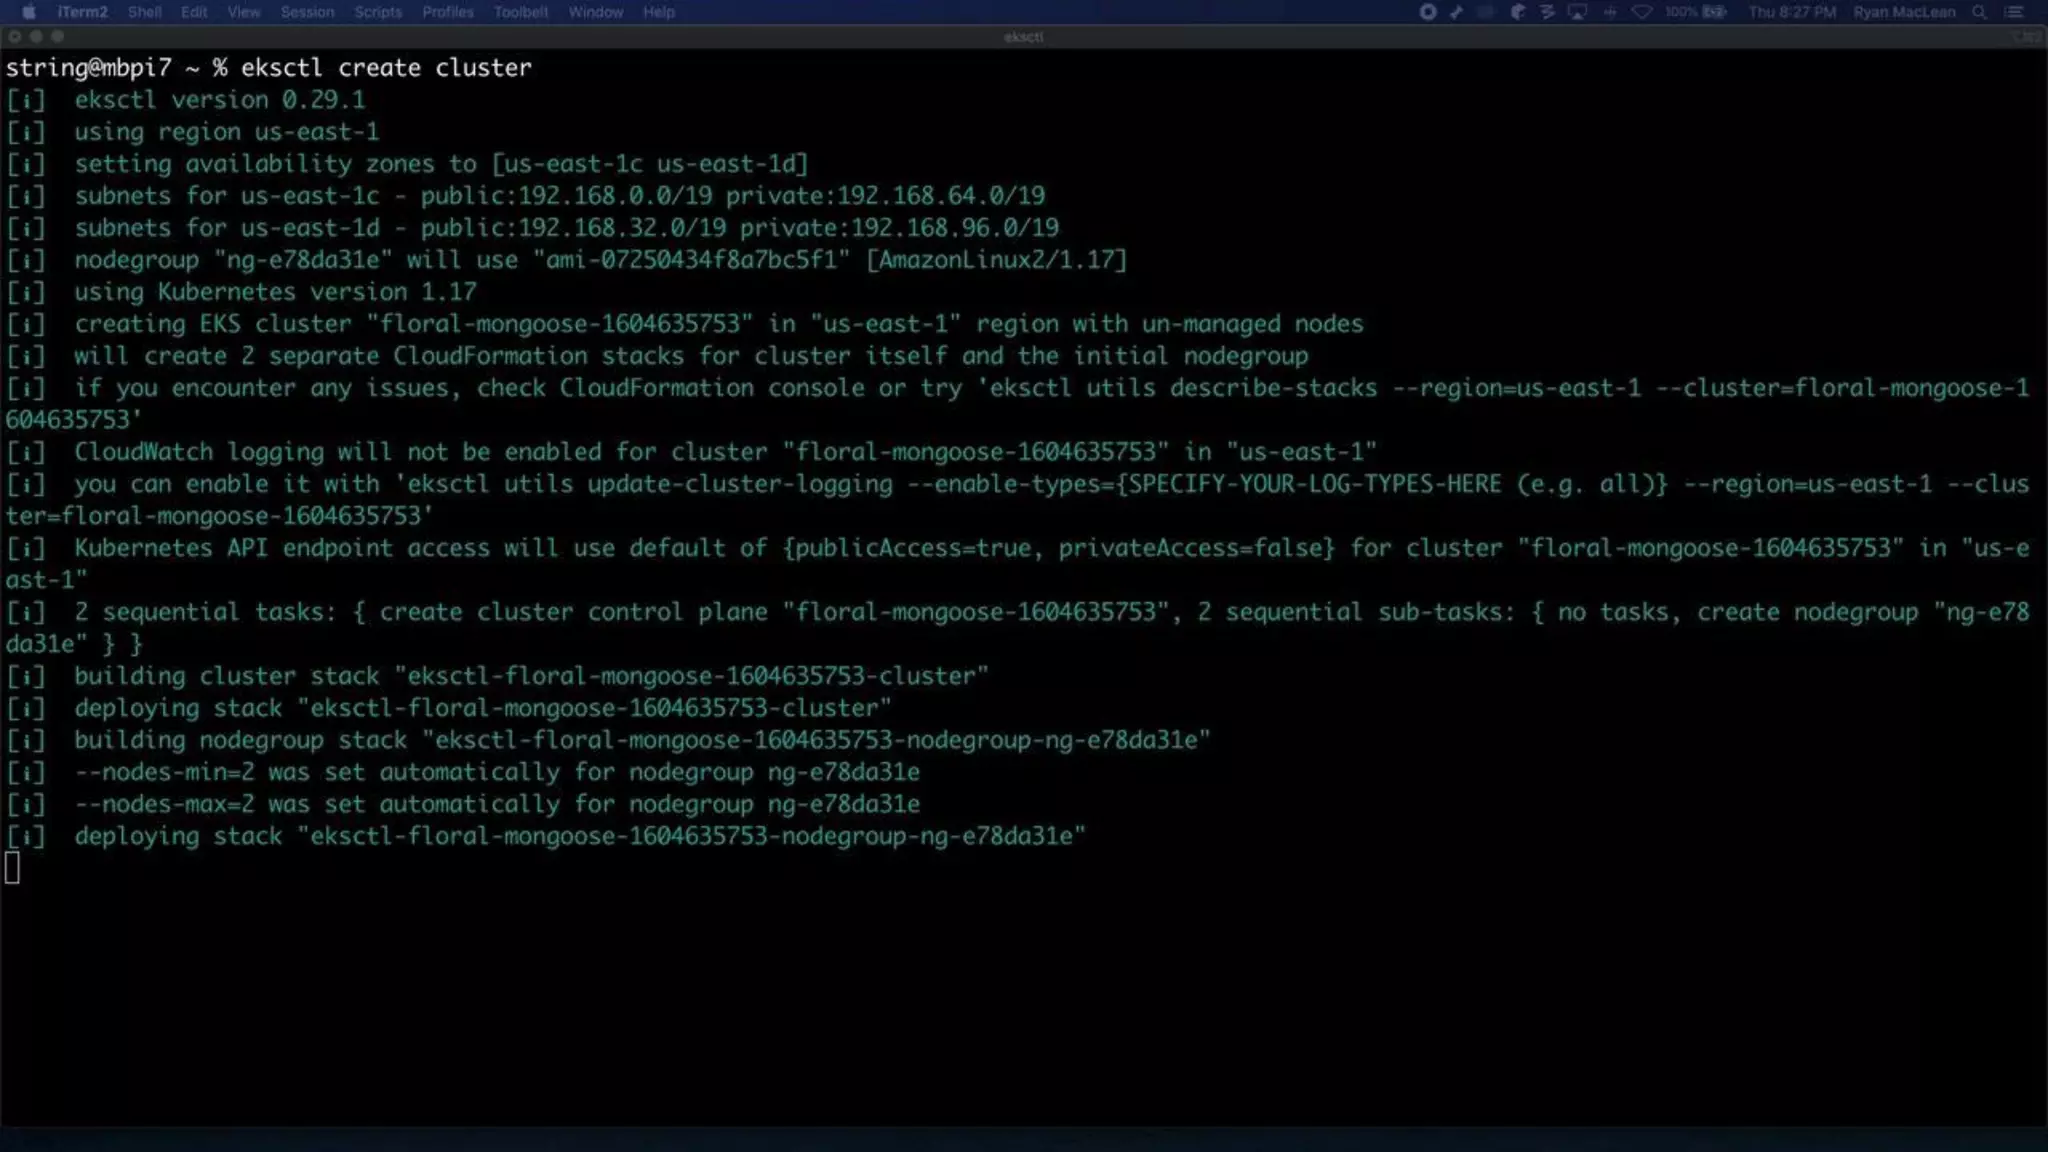This screenshot has width=2048, height=1152.
Task: Click the eksctl window title
Action: point(1023,37)
